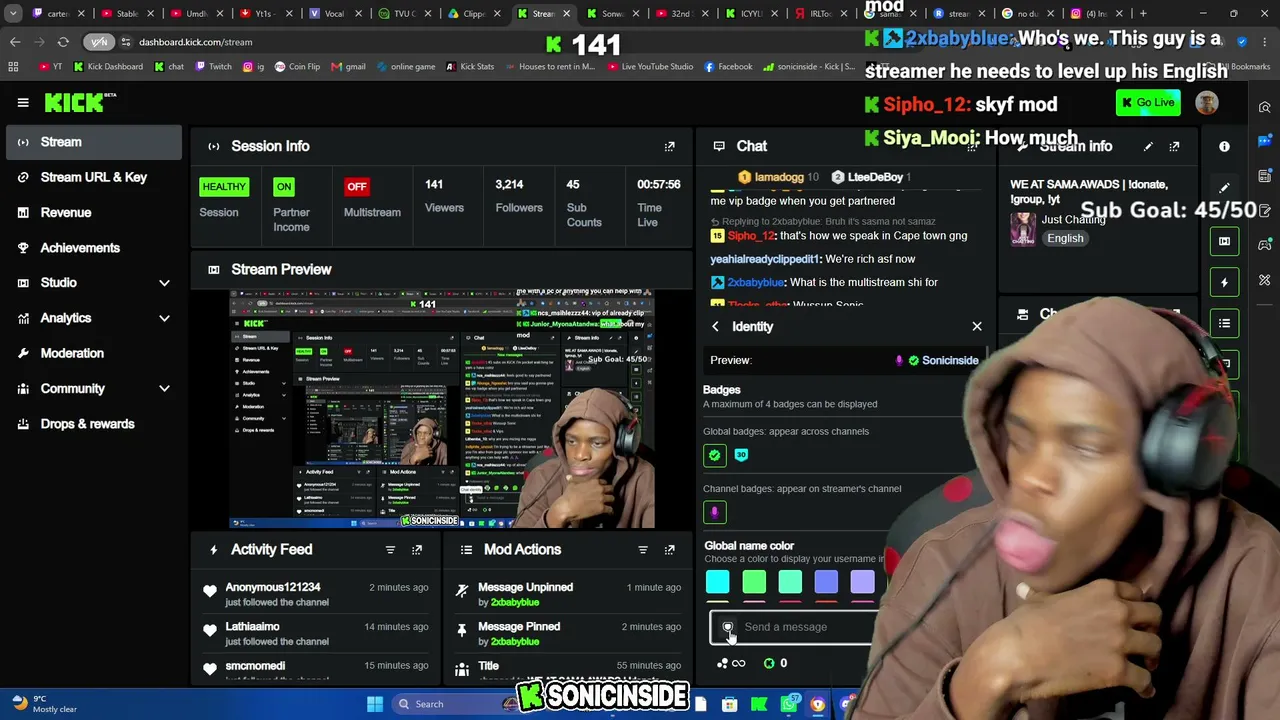Open the Coin Flip bookmark
Viewport: 1280px width, 720px height.
297,67
